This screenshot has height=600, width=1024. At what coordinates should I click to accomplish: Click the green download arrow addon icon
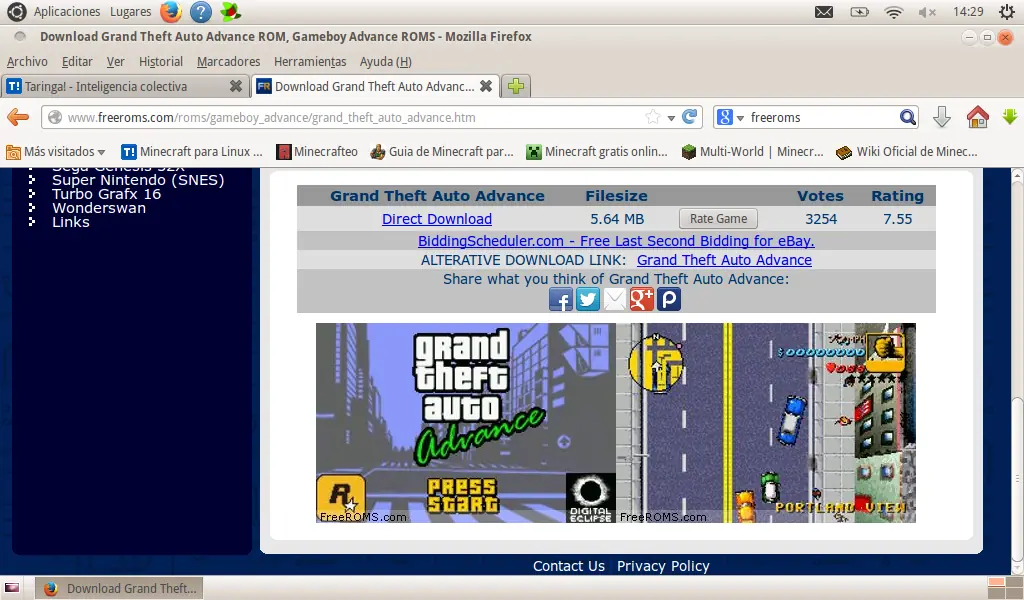coord(1010,117)
